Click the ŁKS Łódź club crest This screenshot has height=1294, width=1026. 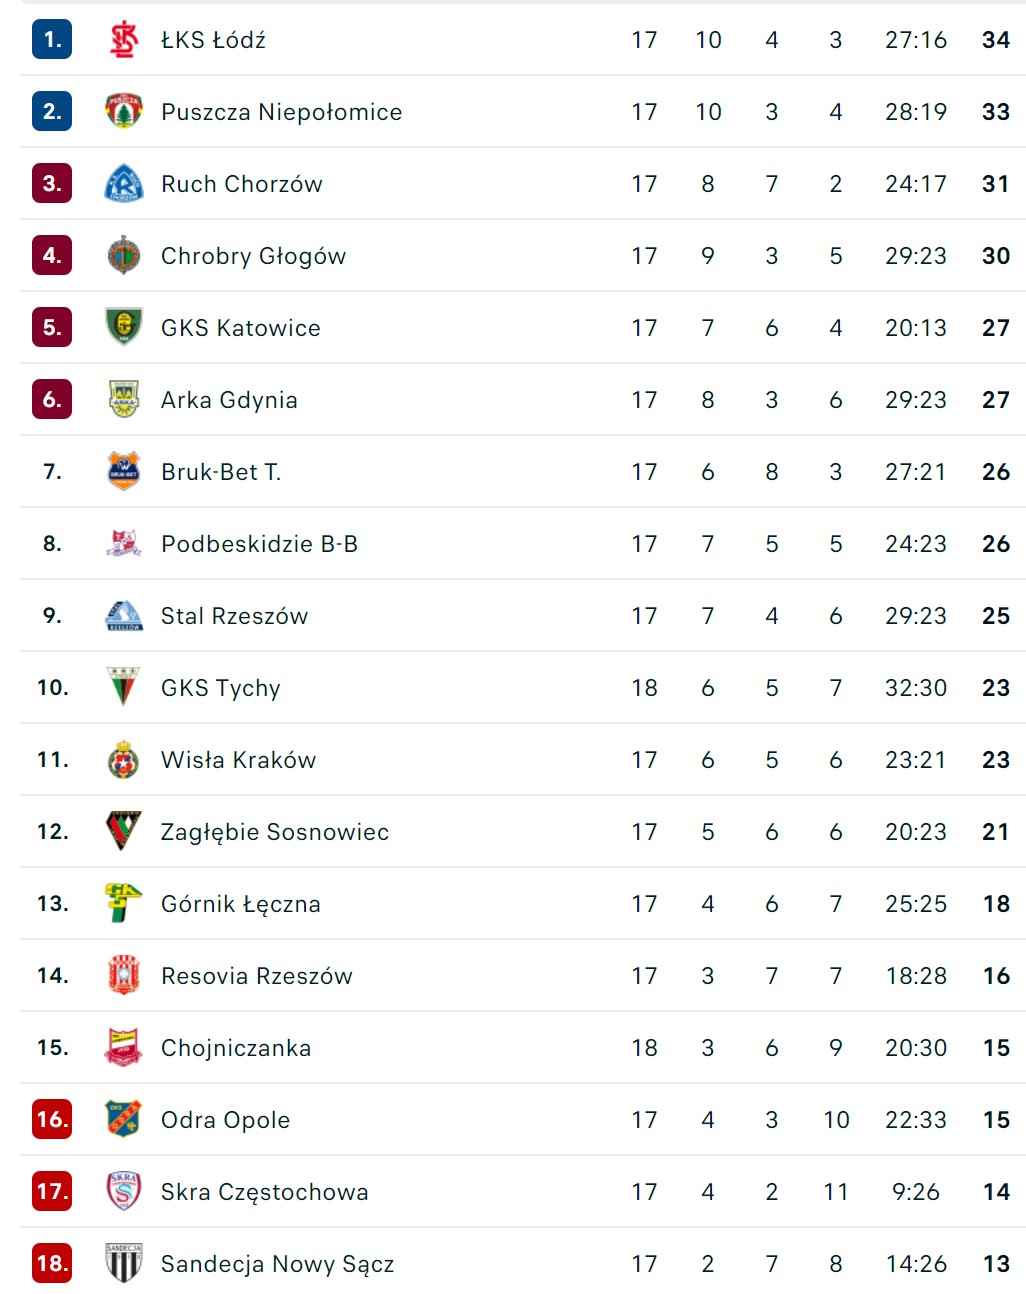tap(124, 40)
